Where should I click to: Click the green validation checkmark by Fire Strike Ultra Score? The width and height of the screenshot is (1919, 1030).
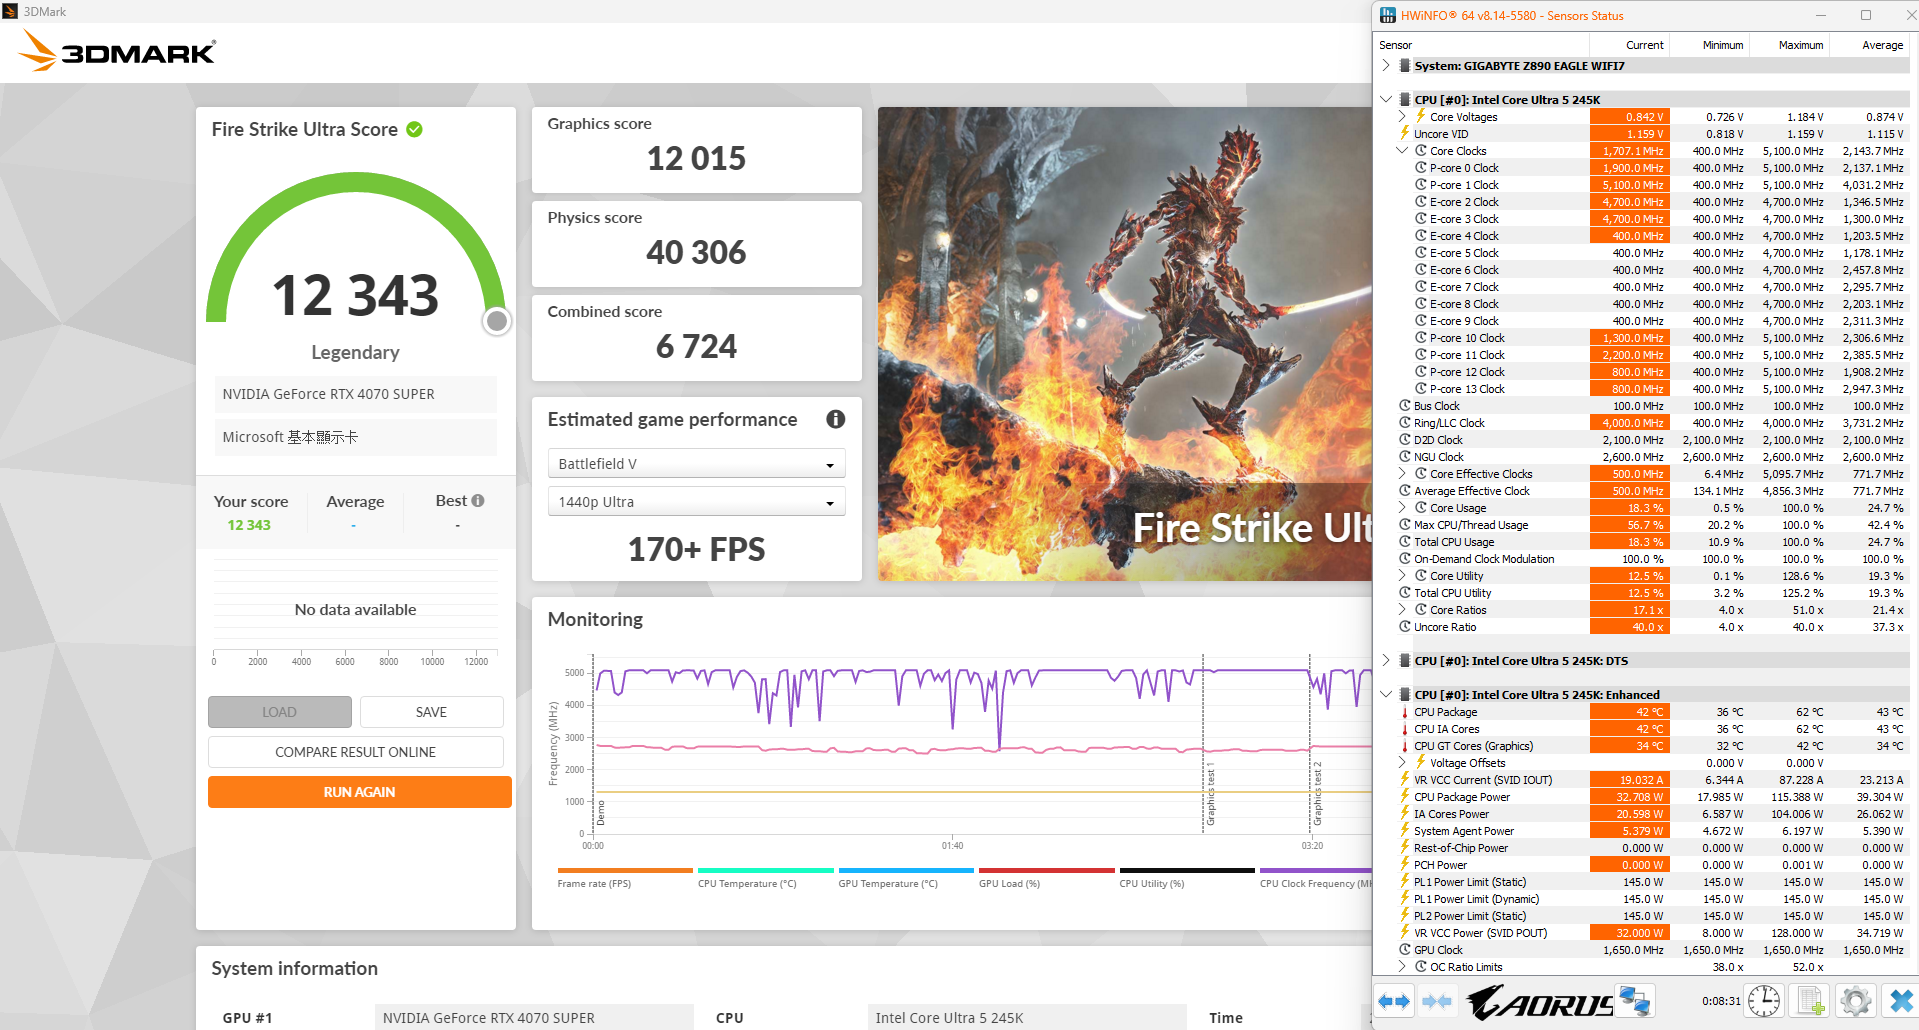[x=415, y=129]
